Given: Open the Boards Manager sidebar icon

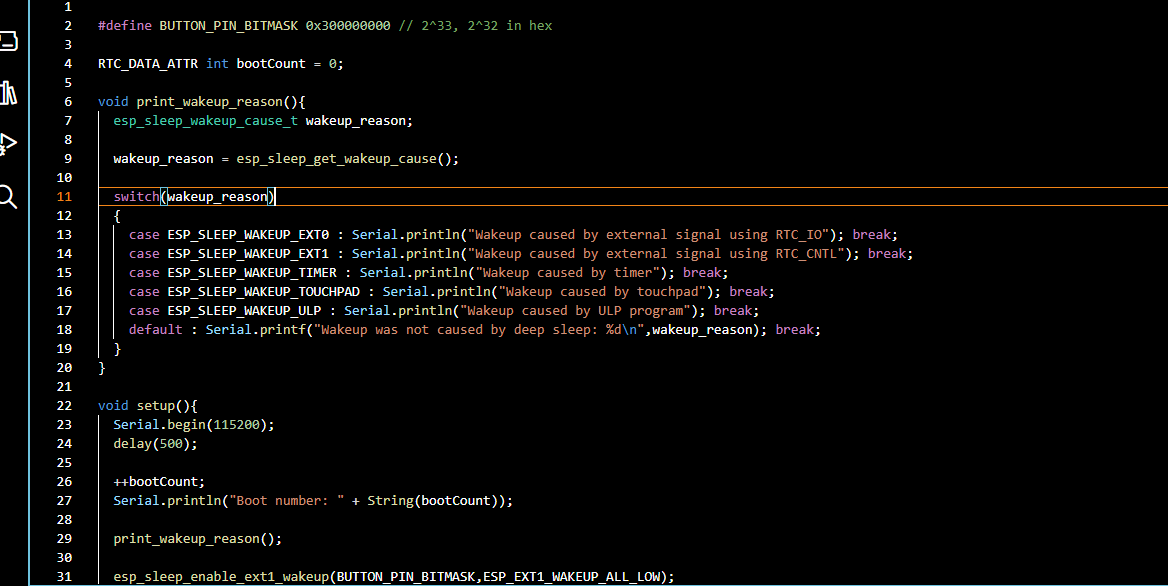Looking at the screenshot, I should pyautogui.click(x=8, y=40).
